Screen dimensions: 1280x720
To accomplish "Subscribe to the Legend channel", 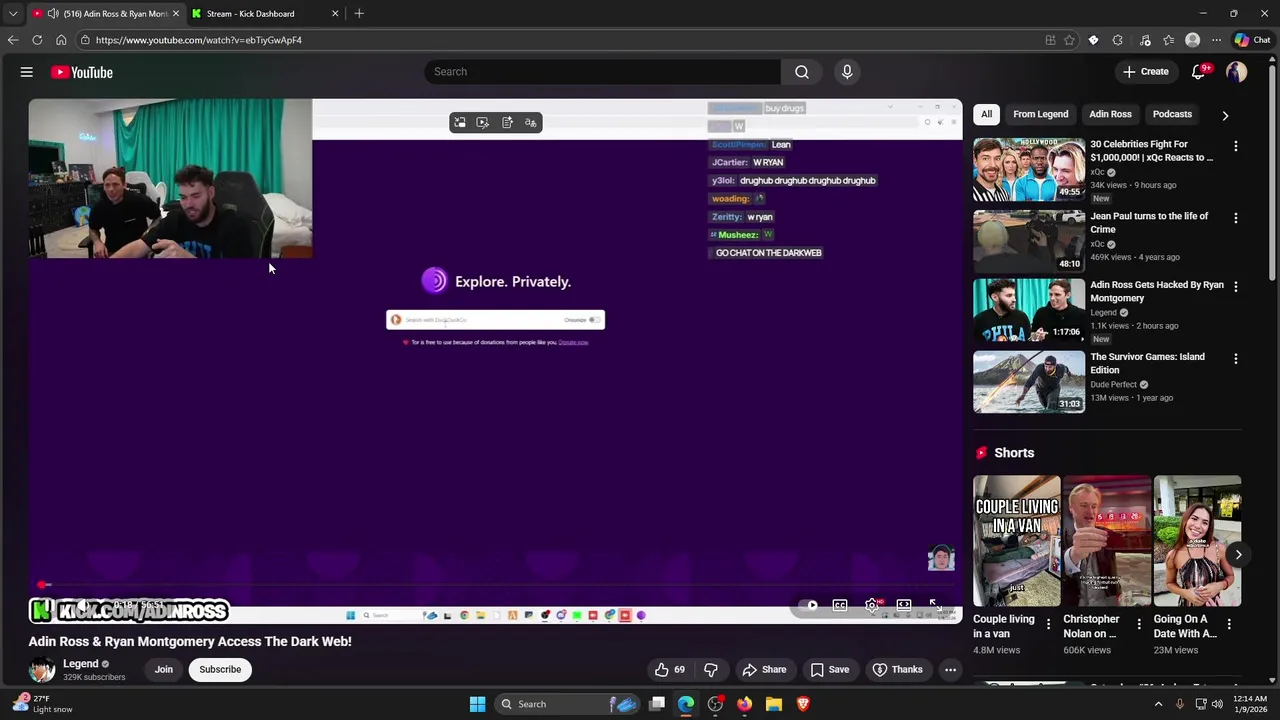I will pos(220,670).
